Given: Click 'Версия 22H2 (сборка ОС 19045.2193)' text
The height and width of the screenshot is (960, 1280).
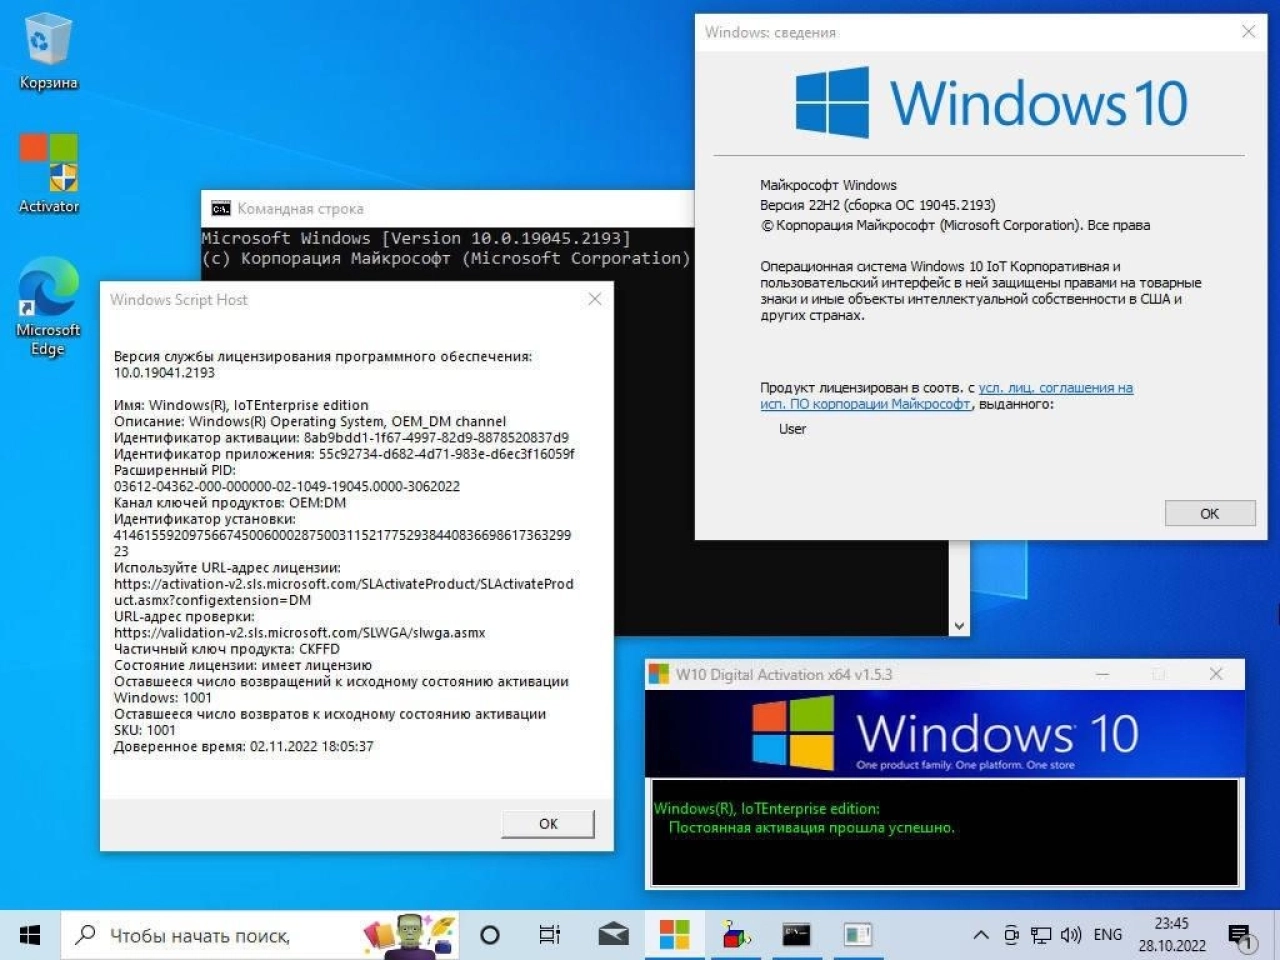Looking at the screenshot, I should pos(878,205).
